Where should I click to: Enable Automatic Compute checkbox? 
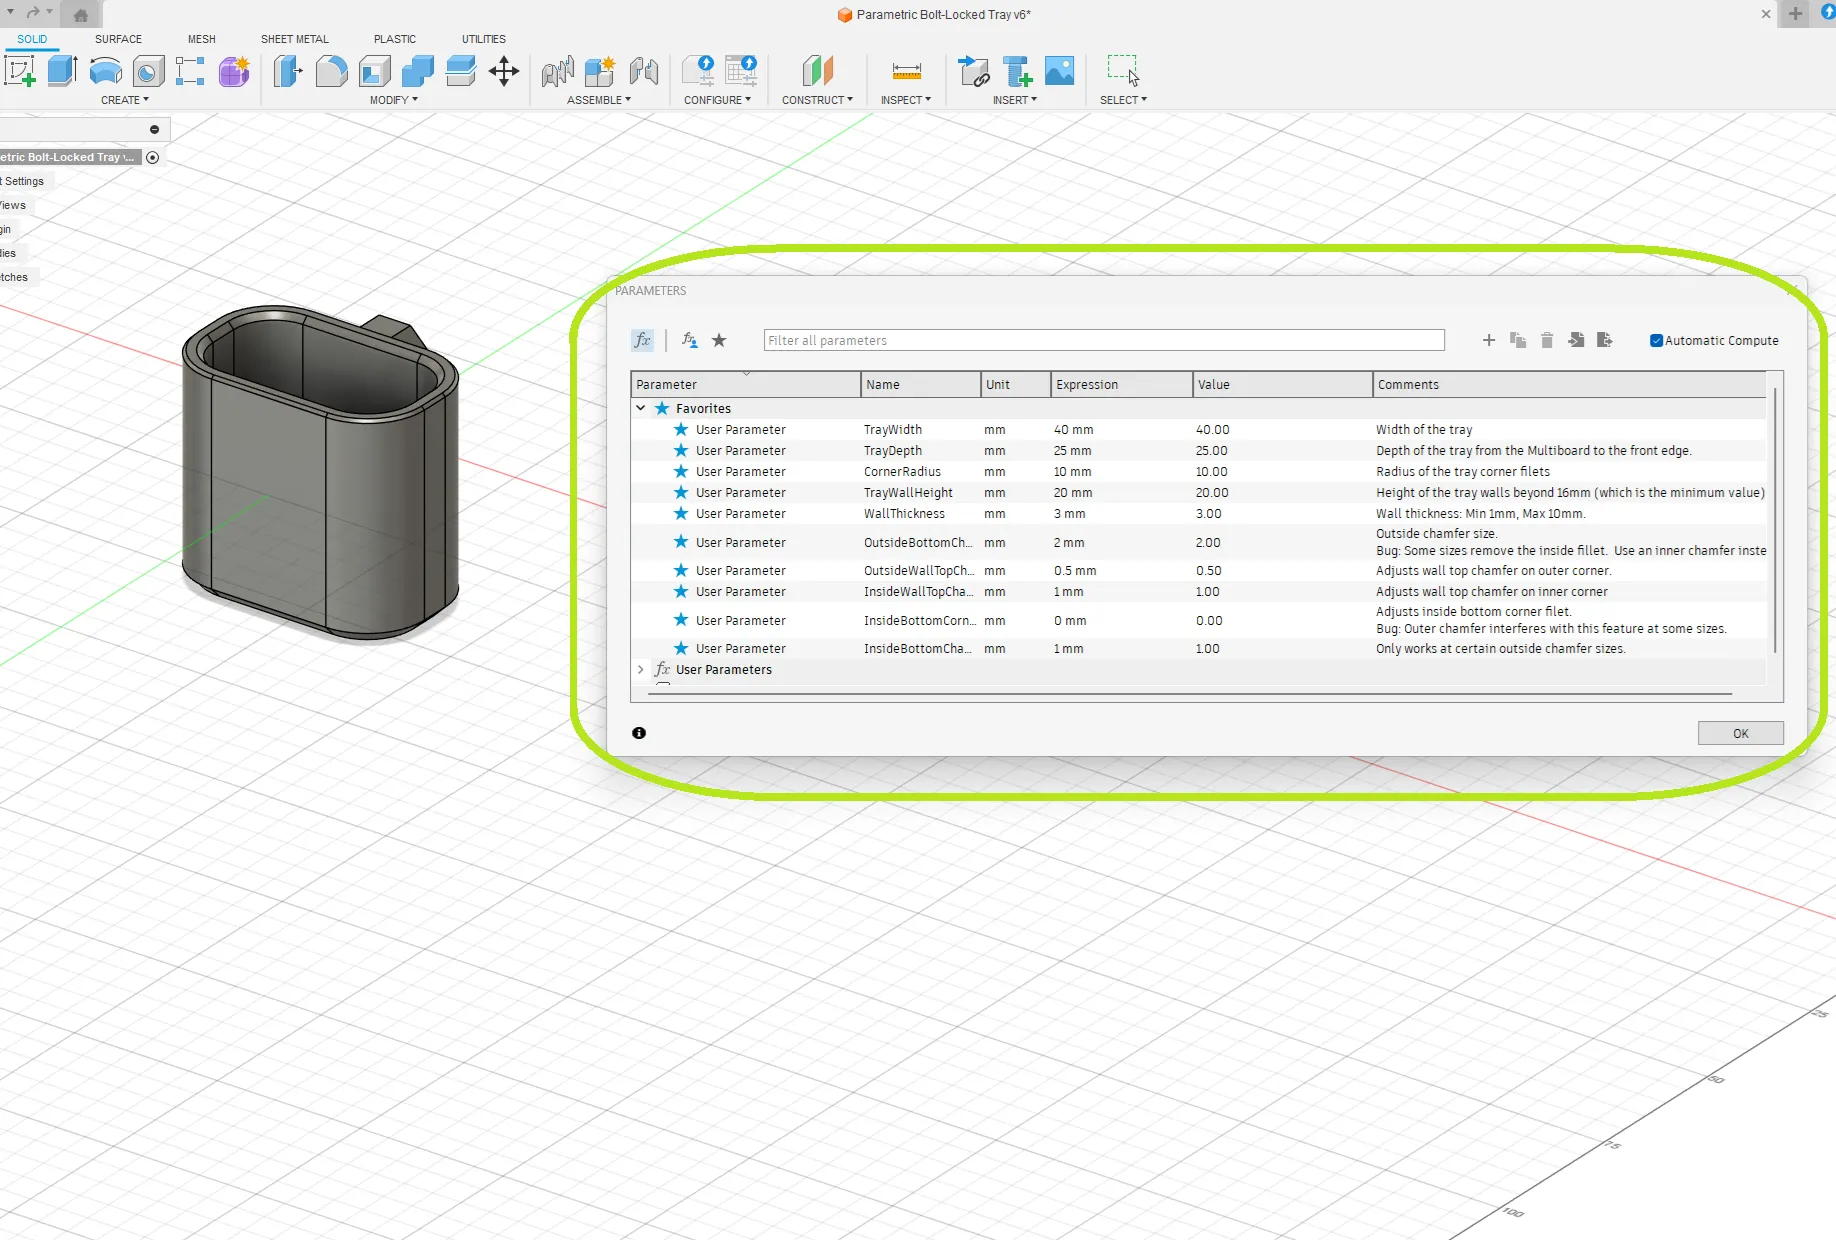click(x=1656, y=340)
